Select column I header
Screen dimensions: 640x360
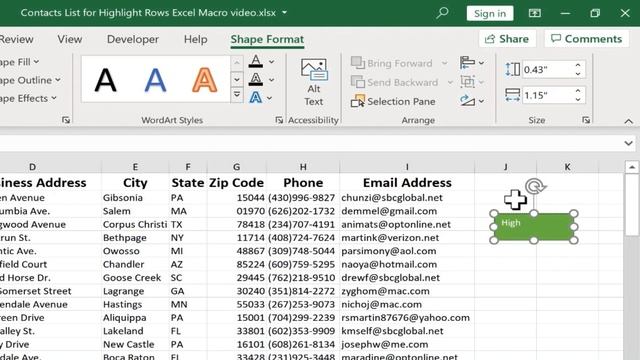(x=407, y=167)
